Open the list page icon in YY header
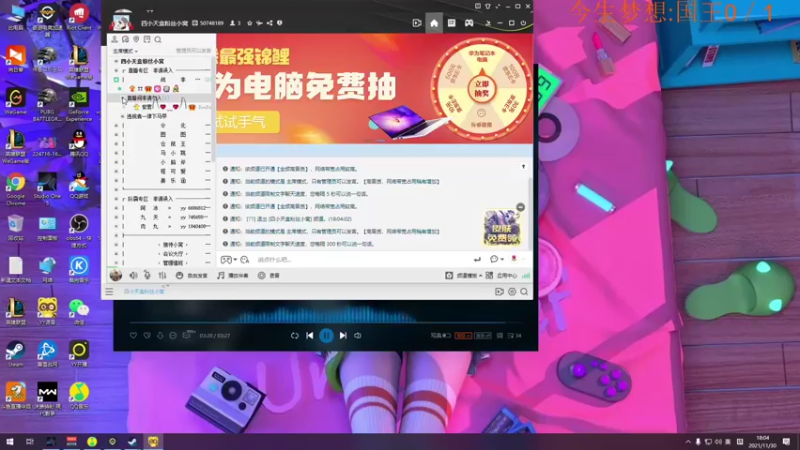 452,23
